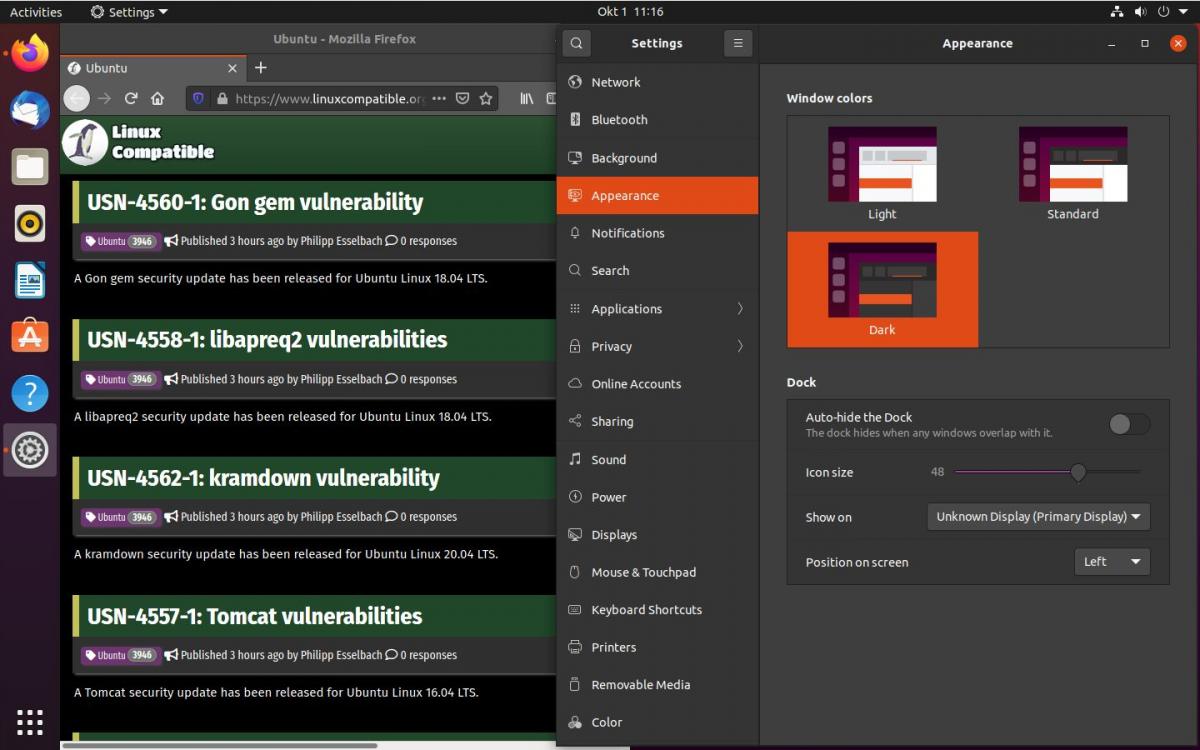Enable Auto-hide the Dock switch

[x=1129, y=424]
